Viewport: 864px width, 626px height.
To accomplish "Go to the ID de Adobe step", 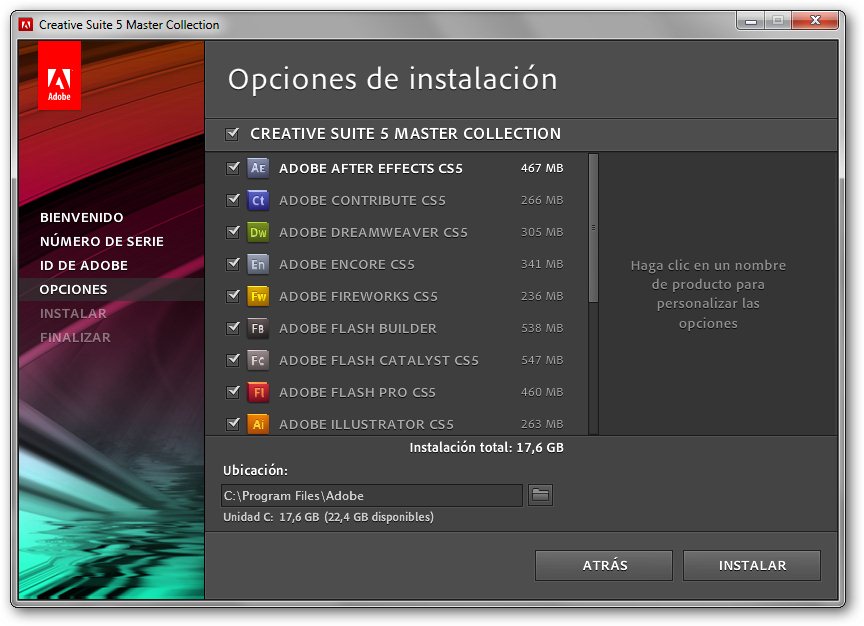I will point(84,265).
